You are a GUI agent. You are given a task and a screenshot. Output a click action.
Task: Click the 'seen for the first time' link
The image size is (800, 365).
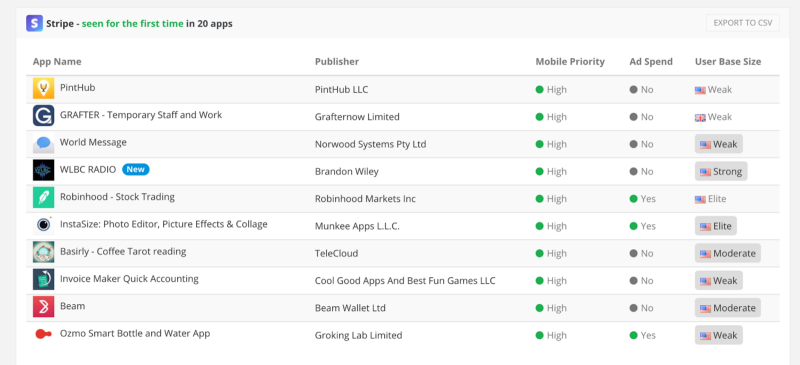[x=133, y=23]
